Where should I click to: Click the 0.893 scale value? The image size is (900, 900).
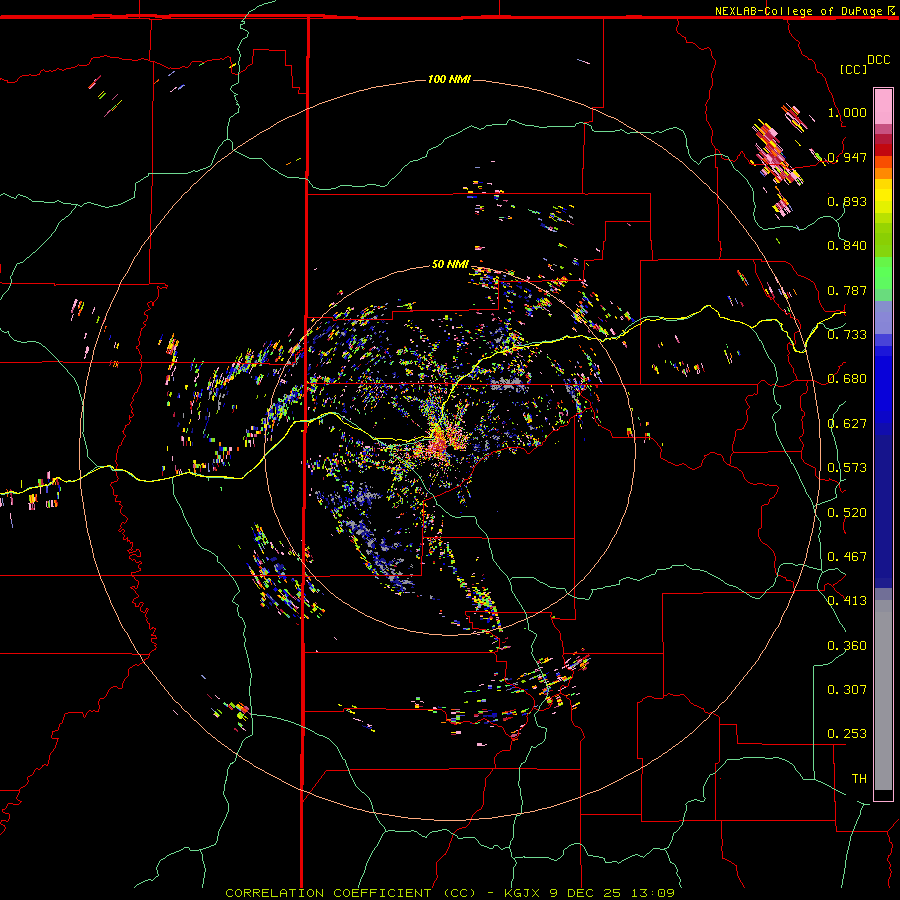coord(847,201)
